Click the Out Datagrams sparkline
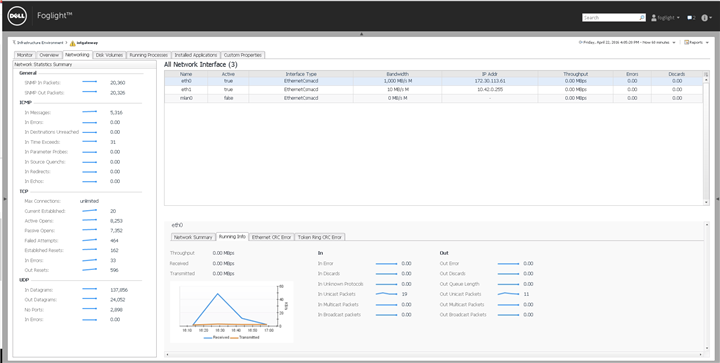The image size is (720, 363). pos(90,300)
